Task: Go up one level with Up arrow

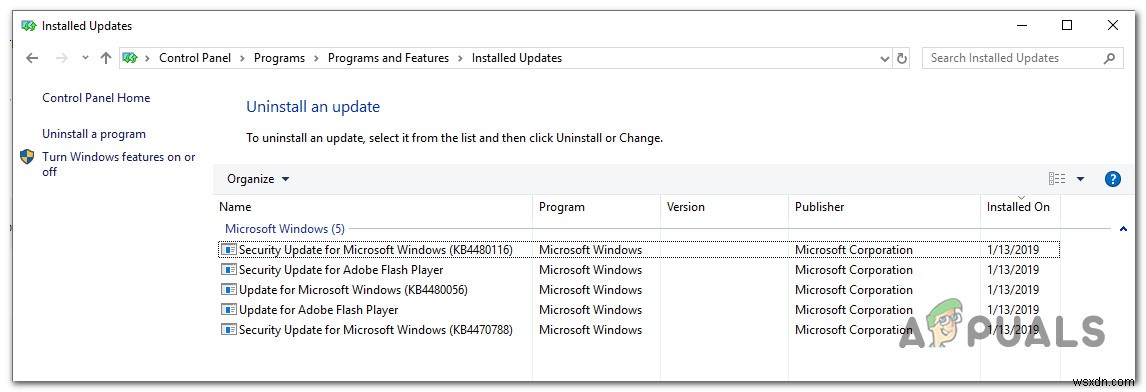Action: pos(106,58)
